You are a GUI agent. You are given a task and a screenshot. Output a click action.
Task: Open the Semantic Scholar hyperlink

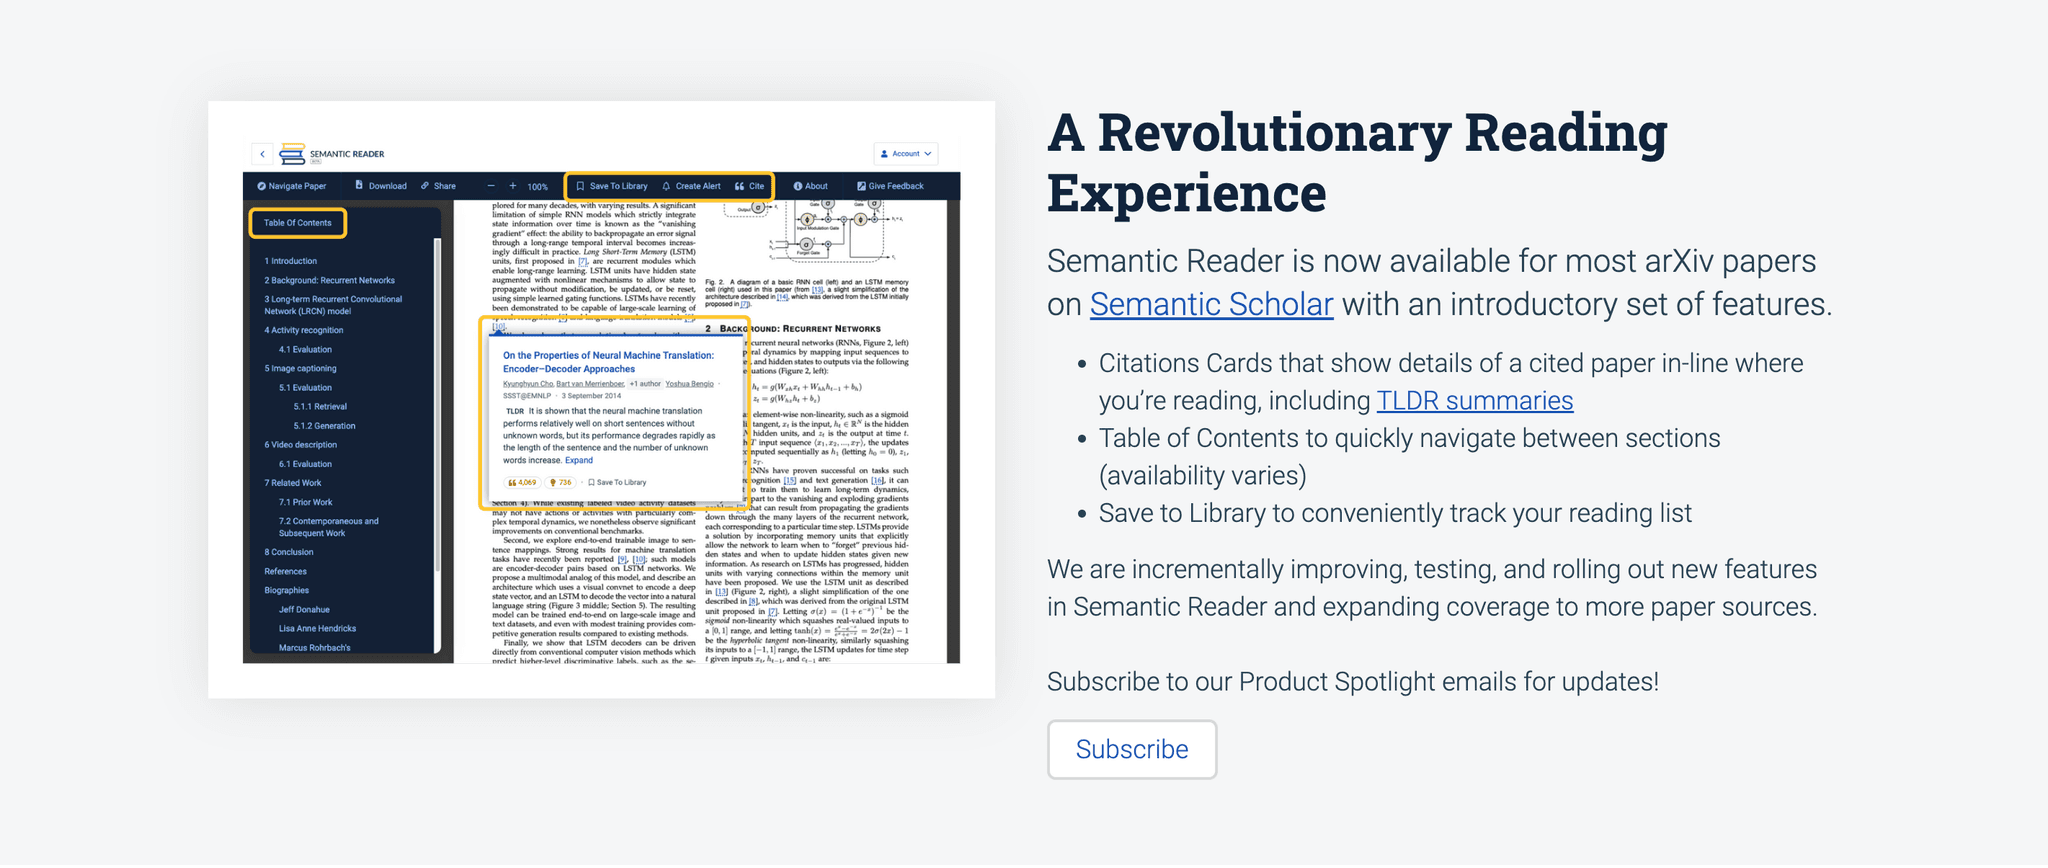point(1210,304)
